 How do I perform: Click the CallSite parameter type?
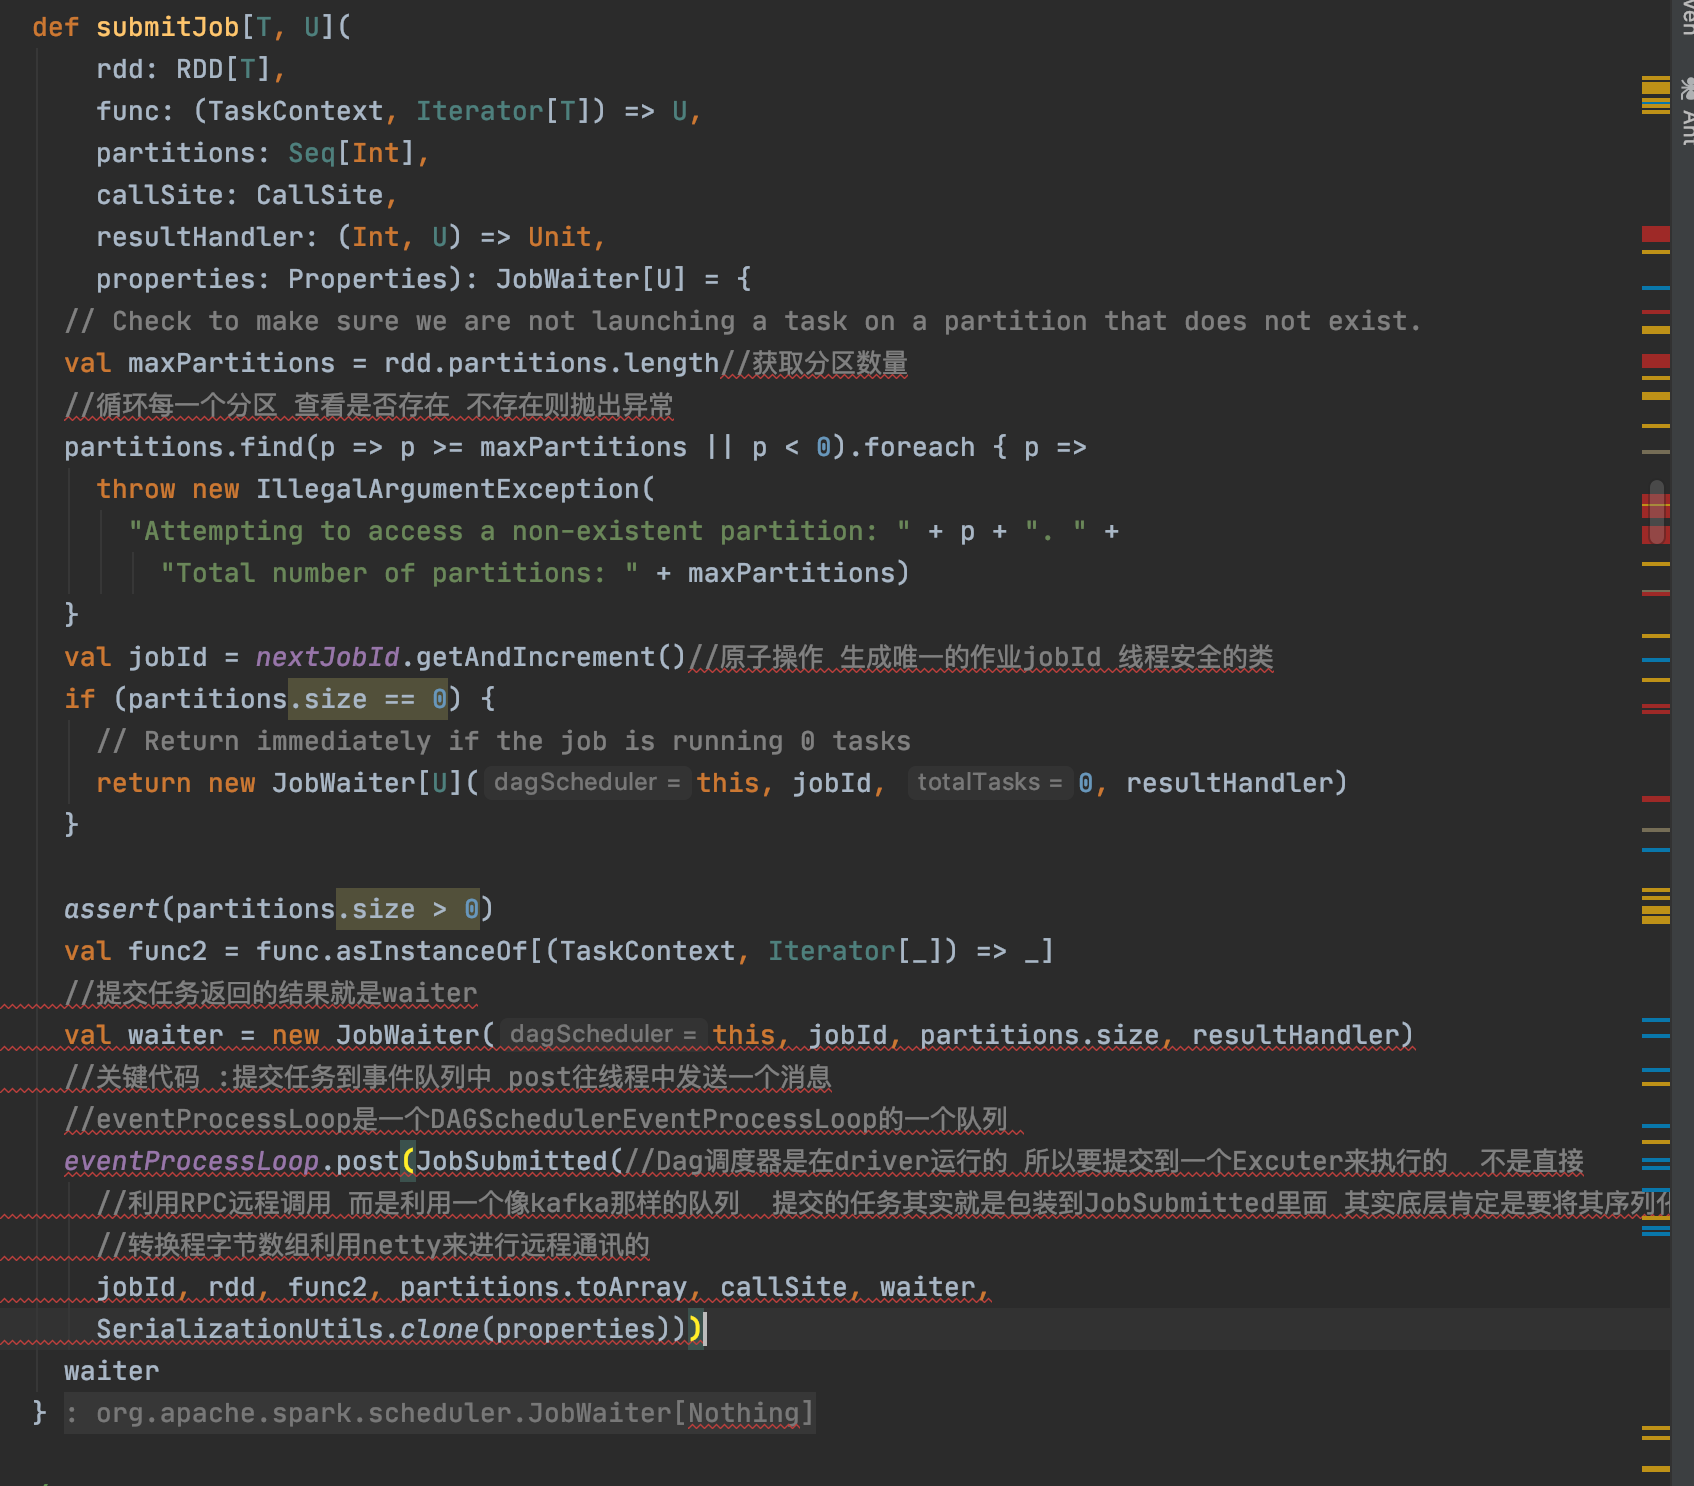(320, 195)
